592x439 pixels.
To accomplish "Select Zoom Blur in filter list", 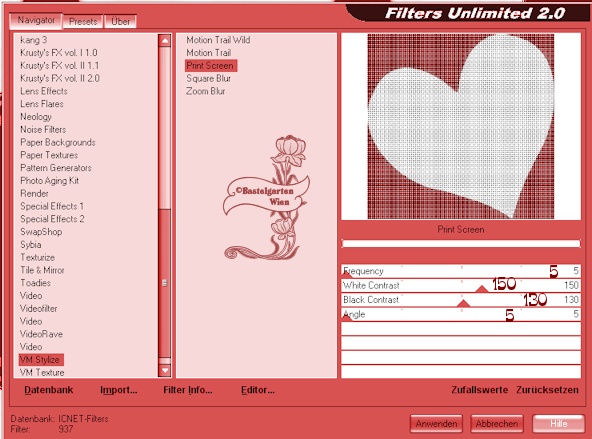I will 206,91.
